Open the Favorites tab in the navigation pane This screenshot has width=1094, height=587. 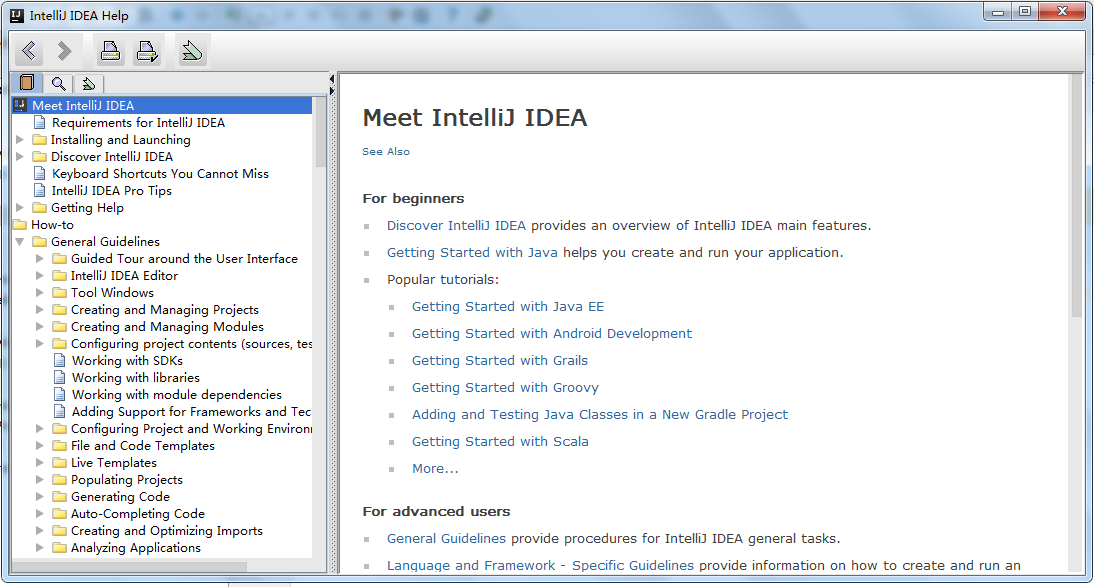[88, 83]
